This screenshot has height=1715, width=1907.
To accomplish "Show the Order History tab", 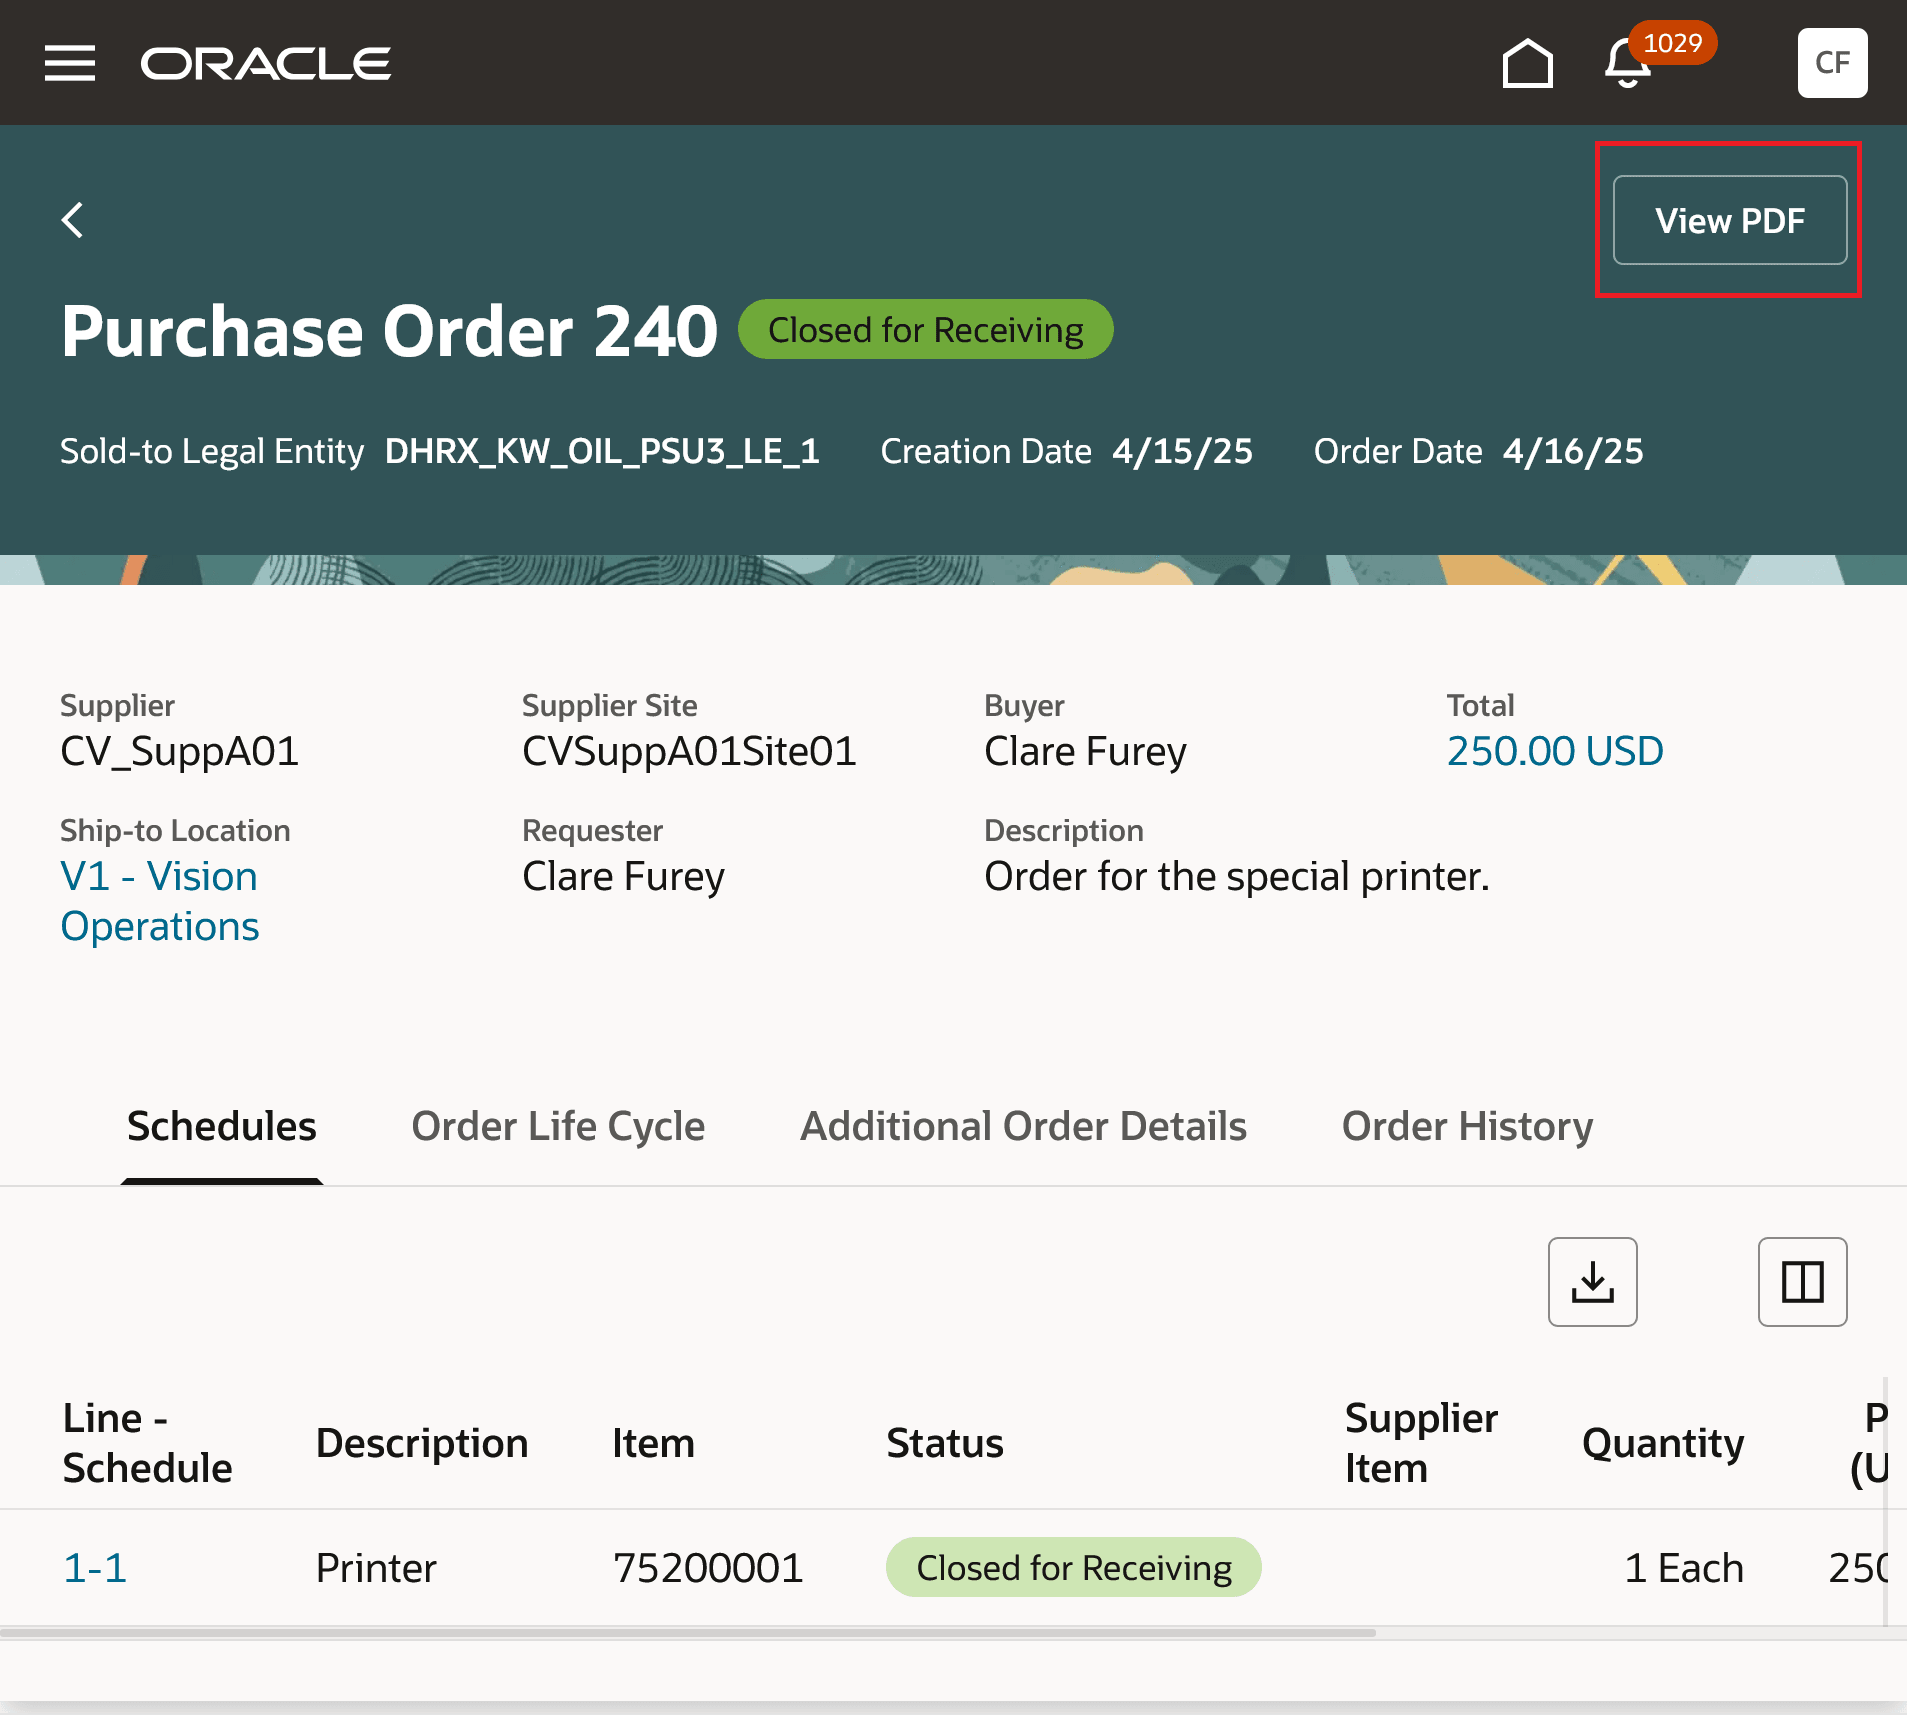I will click(x=1467, y=1127).
